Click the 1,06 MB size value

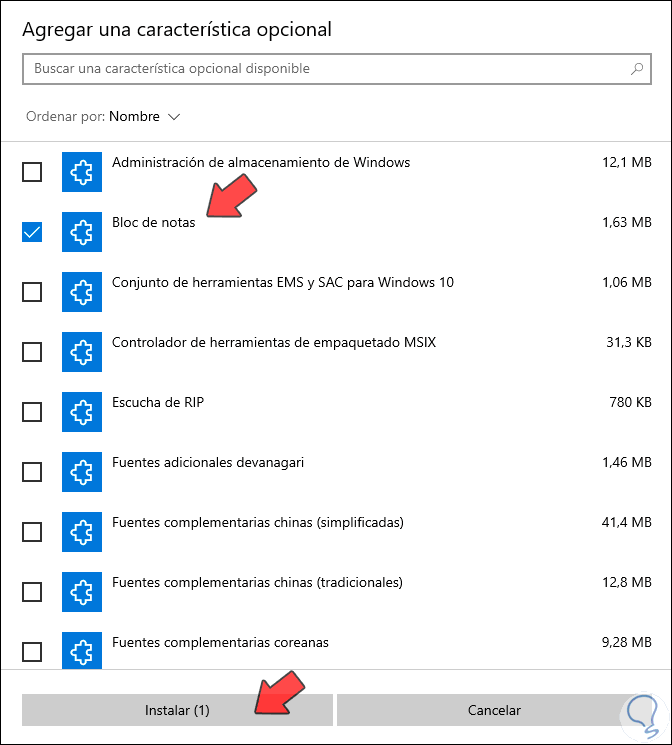click(627, 282)
